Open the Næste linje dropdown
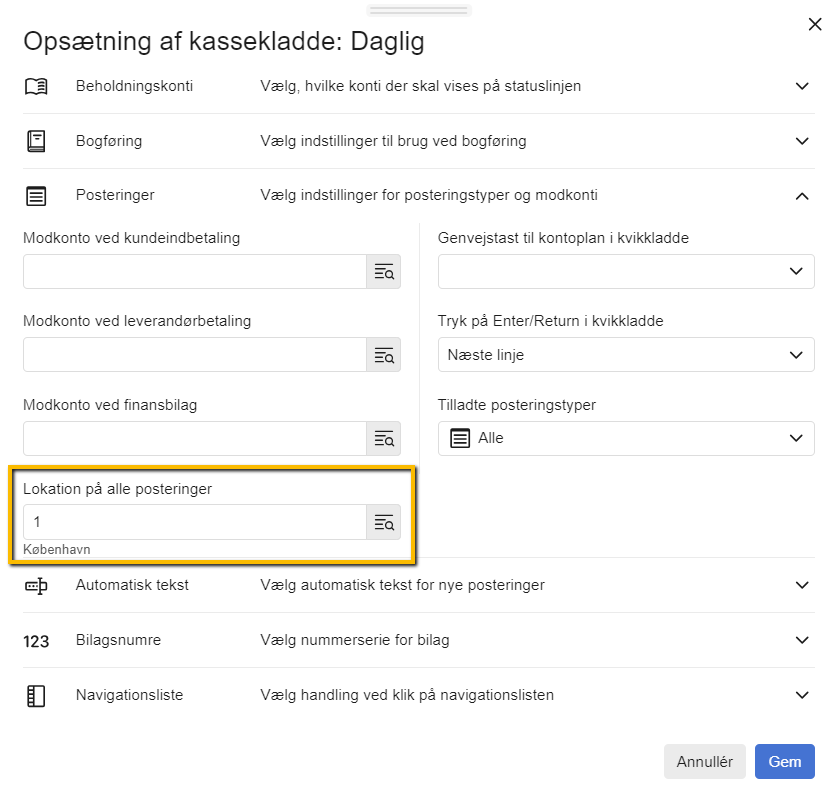 click(x=626, y=355)
